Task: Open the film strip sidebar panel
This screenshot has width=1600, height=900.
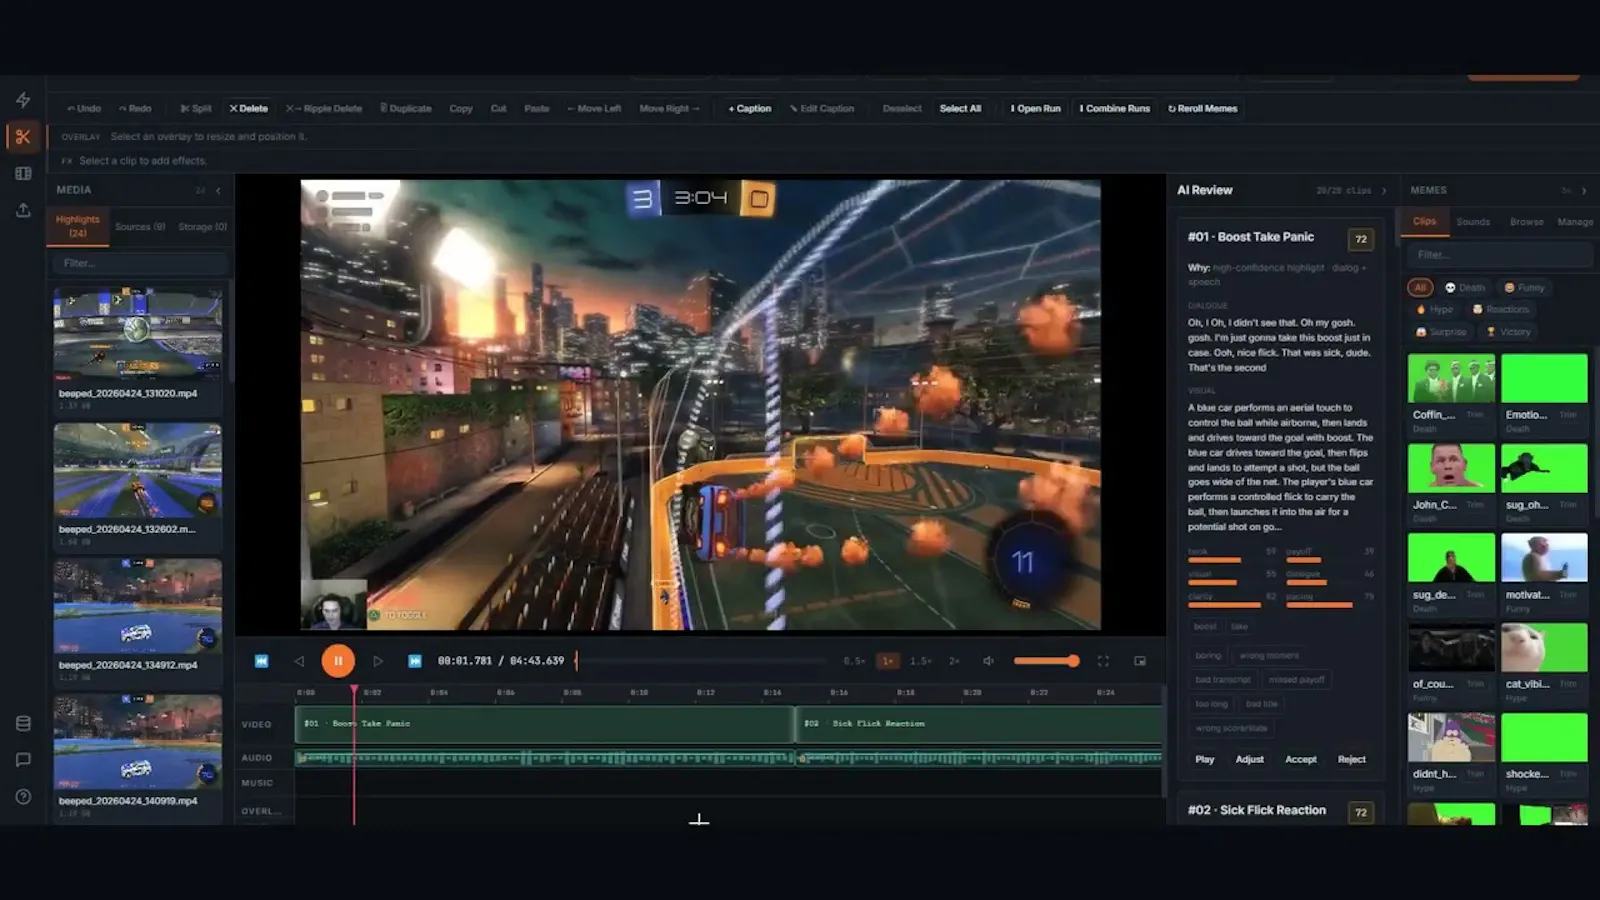Action: (x=23, y=173)
